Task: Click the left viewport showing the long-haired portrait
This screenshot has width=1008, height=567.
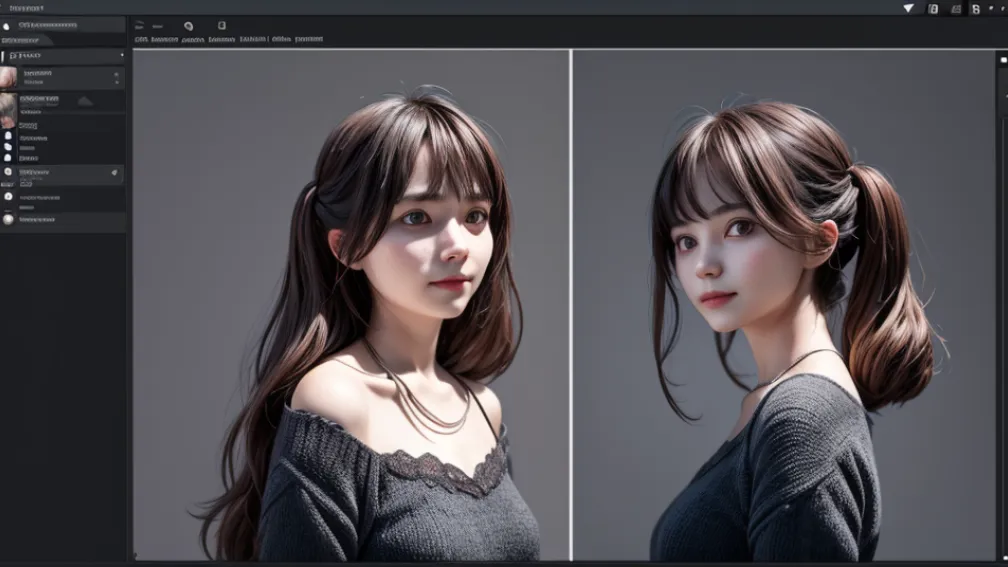Action: (351, 305)
